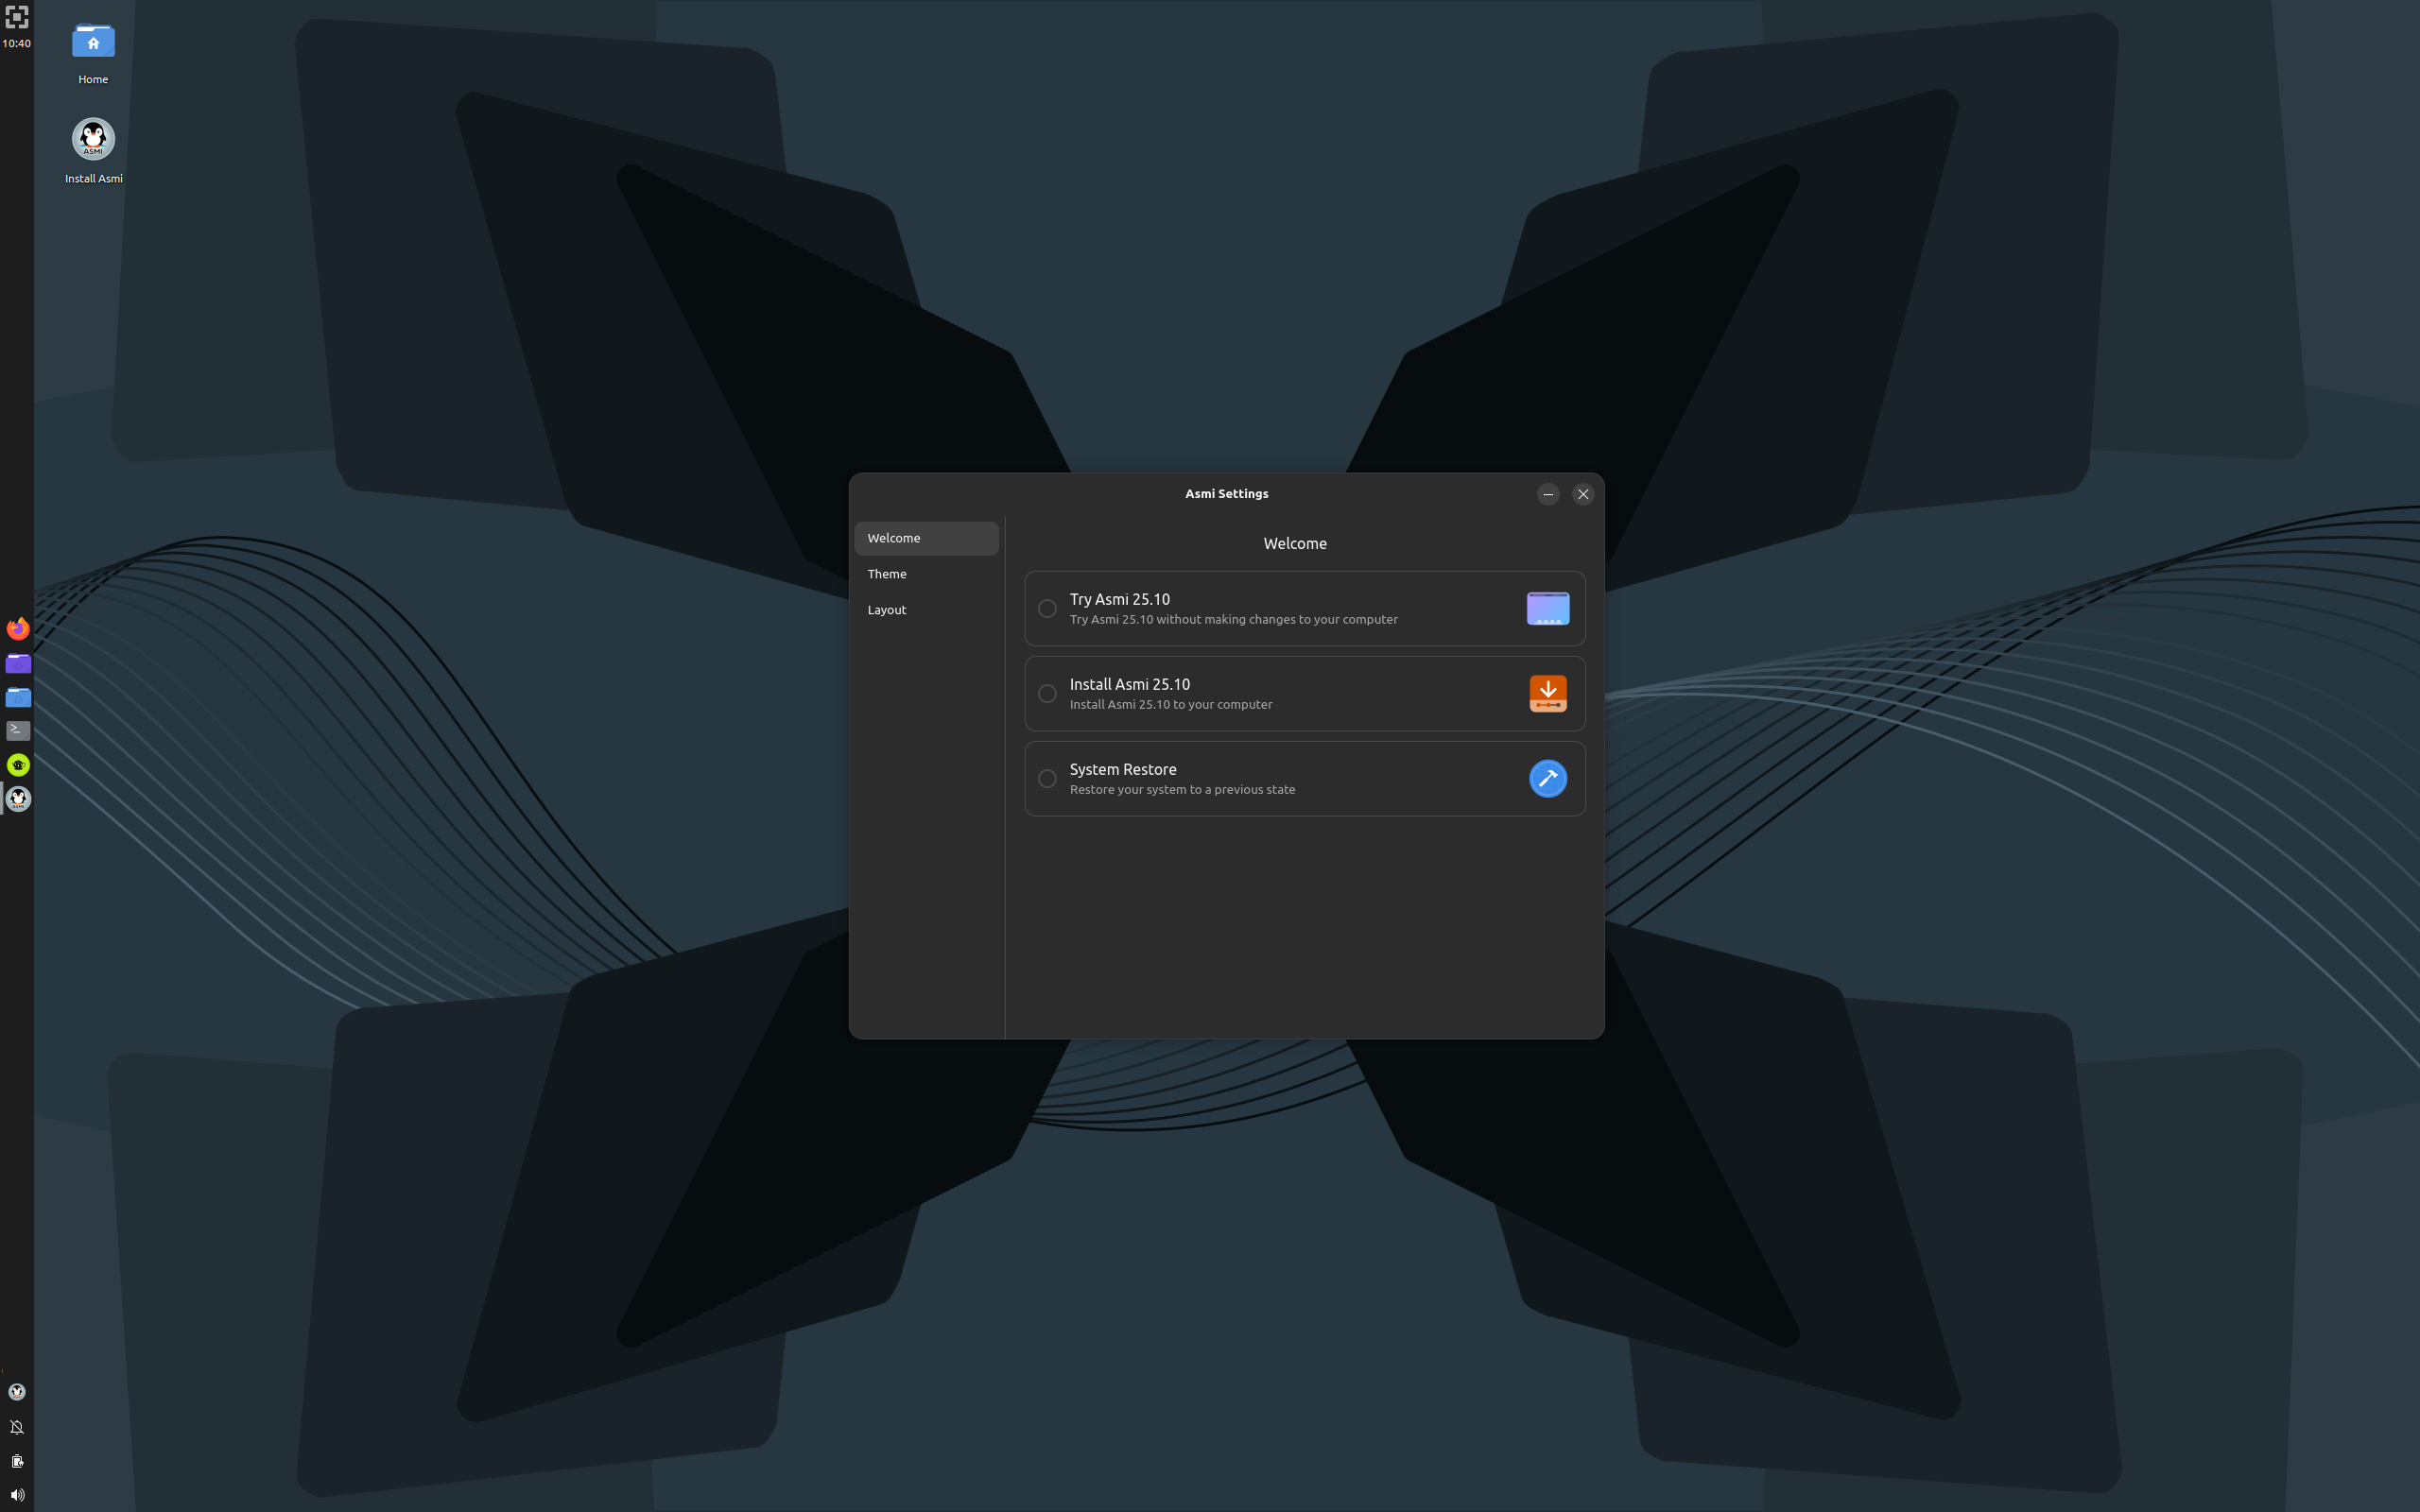Click the Try Asmi desktop preview icon
Viewport: 2420px width, 1512px height.
pos(1548,609)
